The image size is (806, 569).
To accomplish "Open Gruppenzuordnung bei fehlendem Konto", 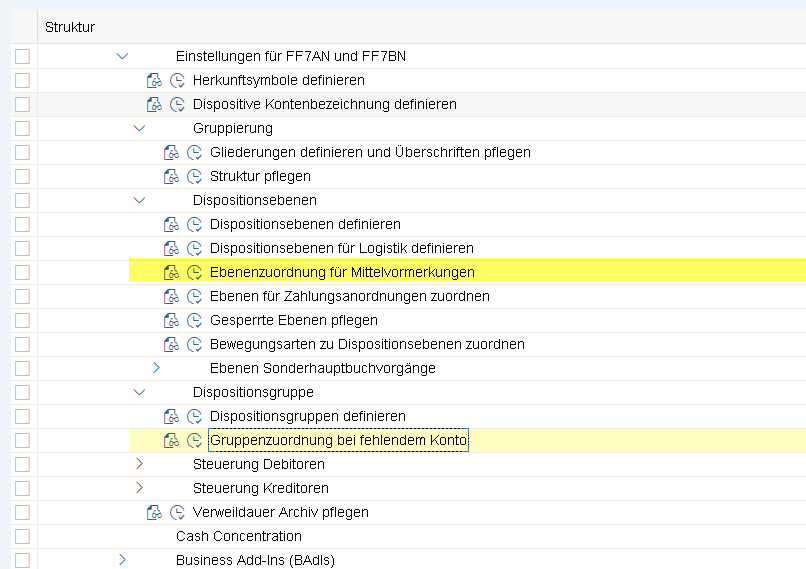I will pyautogui.click(x=338, y=440).
